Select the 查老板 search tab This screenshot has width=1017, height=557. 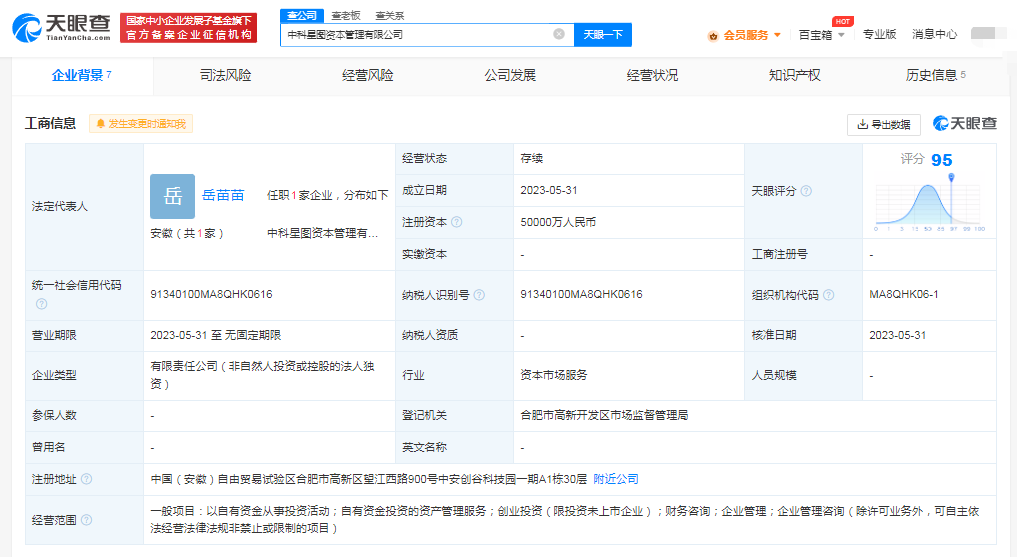tap(346, 16)
